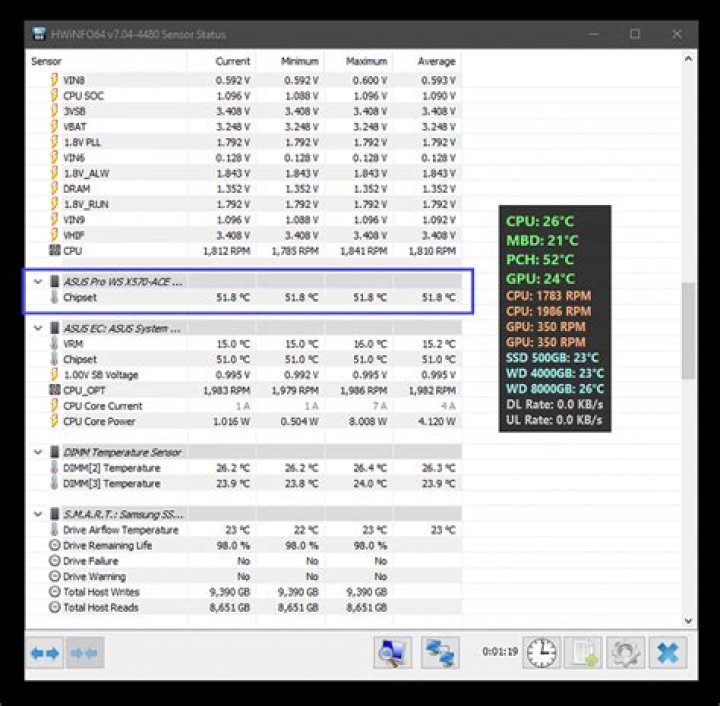The width and height of the screenshot is (720, 706).
Task: Click the Drive Failure status icon
Action: coord(55,561)
